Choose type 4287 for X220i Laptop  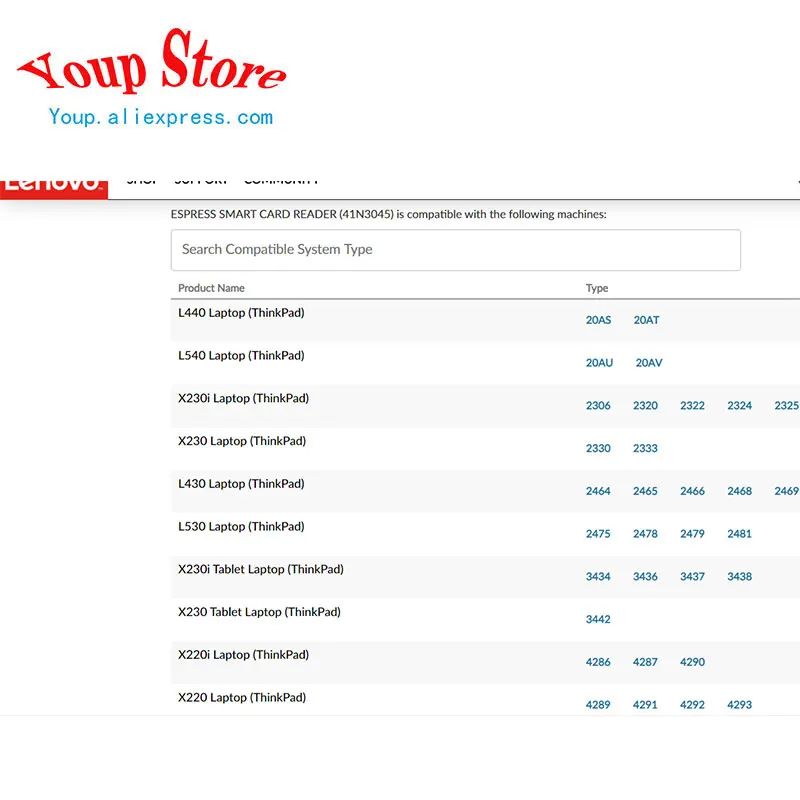(645, 663)
